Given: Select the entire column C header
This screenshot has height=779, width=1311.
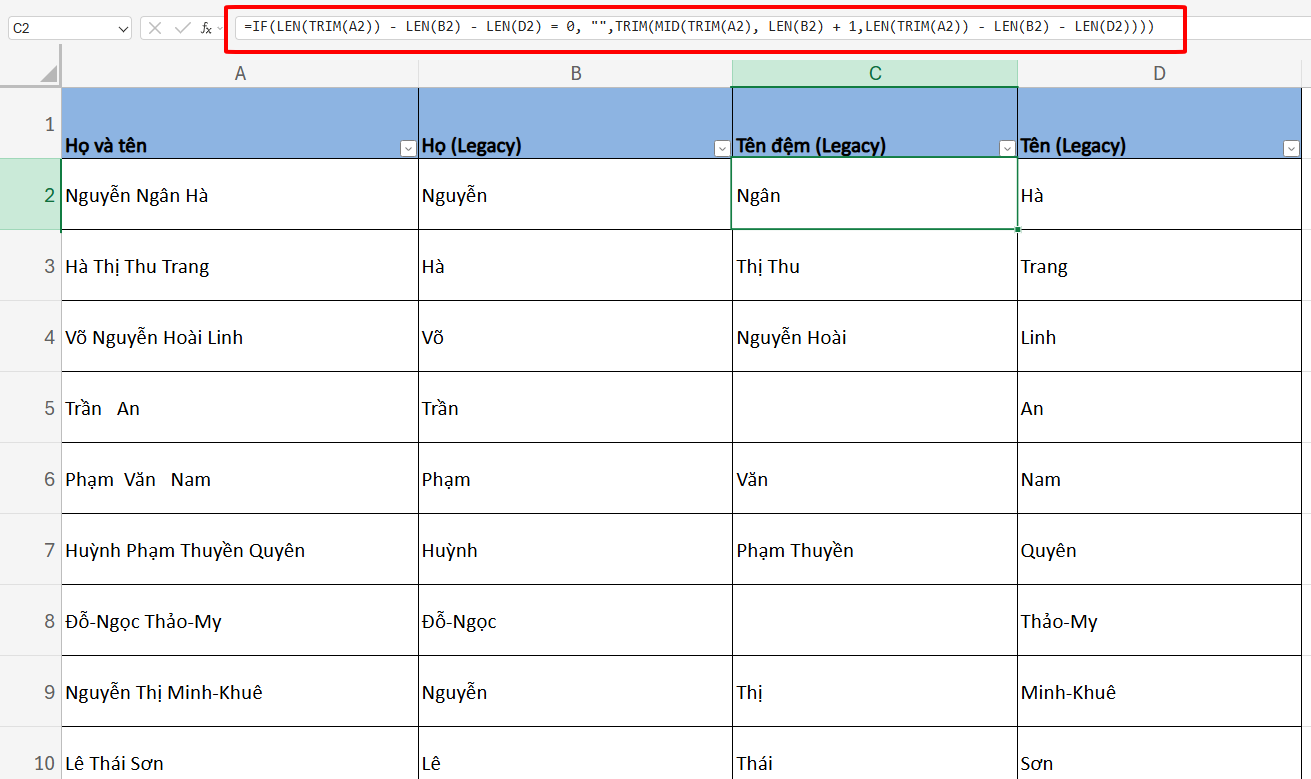Looking at the screenshot, I should [874, 72].
